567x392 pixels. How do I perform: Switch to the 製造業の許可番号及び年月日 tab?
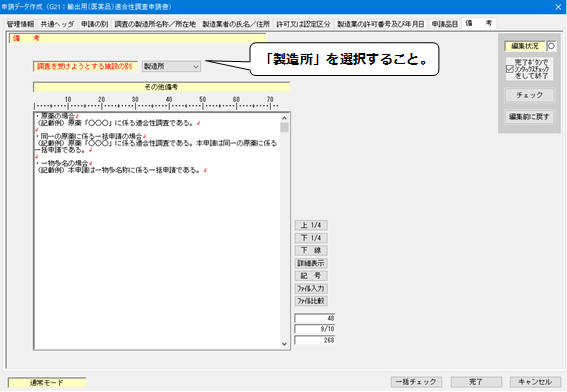(380, 24)
